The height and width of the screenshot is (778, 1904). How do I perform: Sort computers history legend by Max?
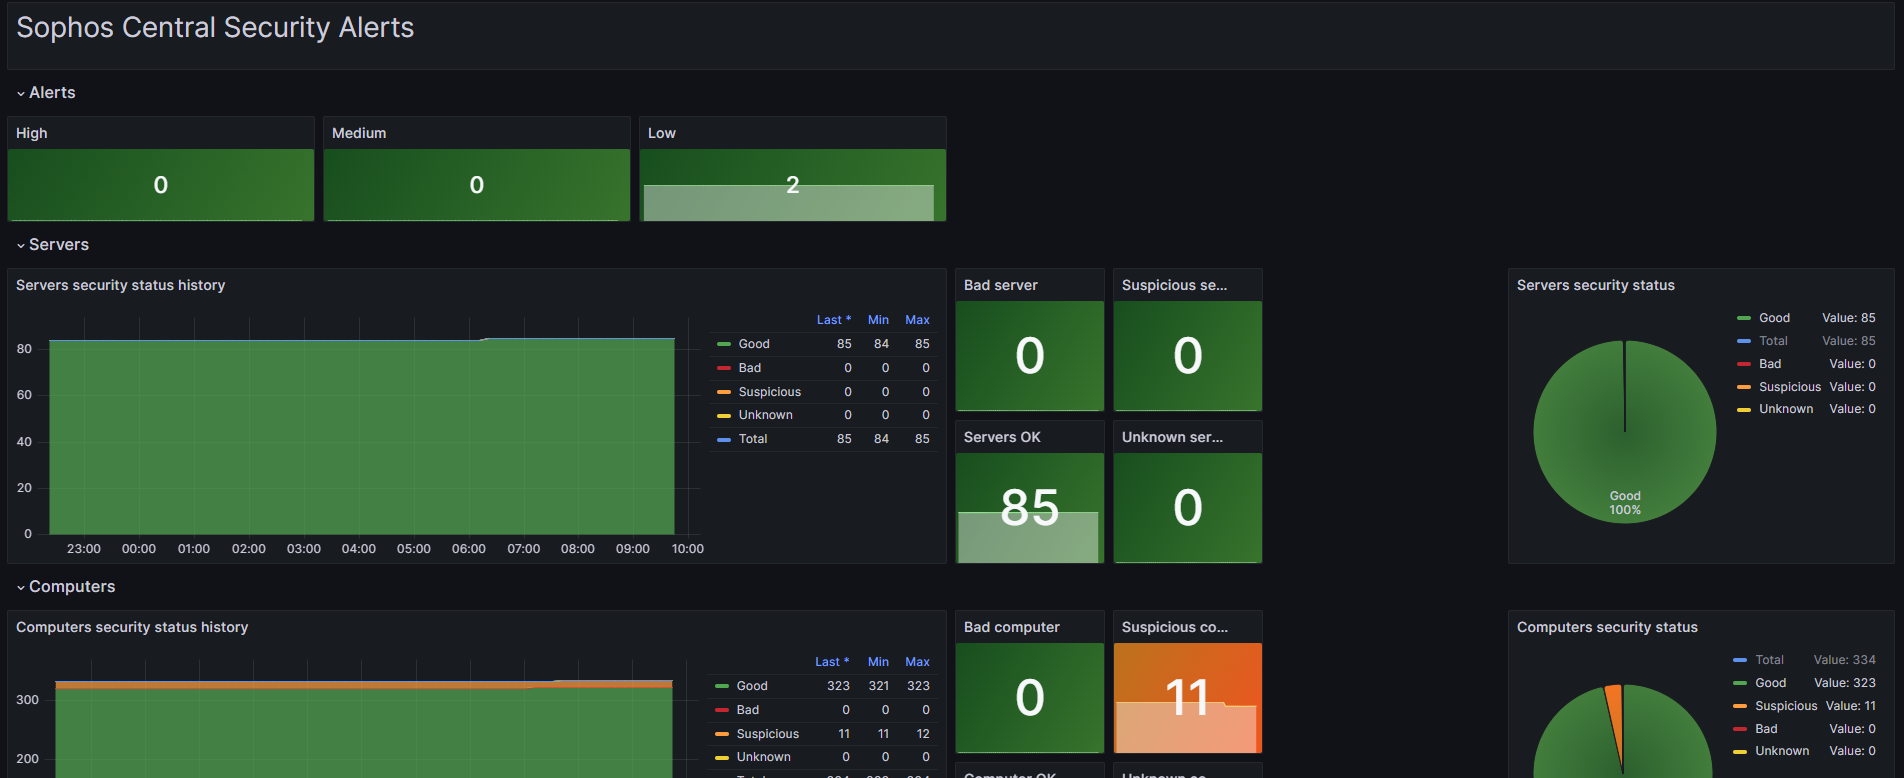917,662
